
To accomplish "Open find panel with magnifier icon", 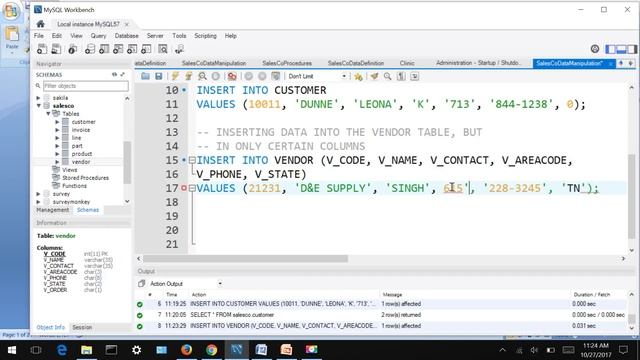I will pyautogui.click(x=387, y=76).
